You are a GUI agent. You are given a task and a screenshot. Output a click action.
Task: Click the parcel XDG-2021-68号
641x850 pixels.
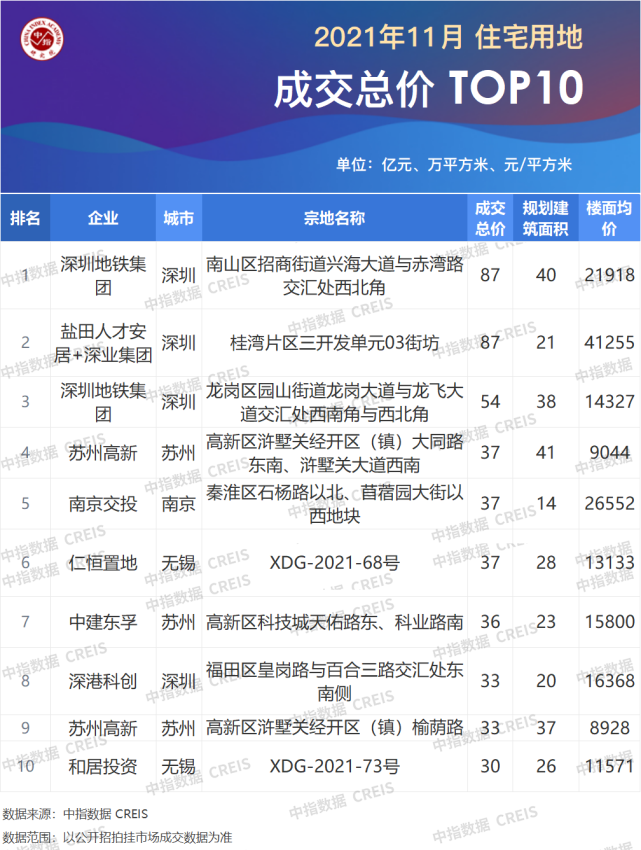click(x=334, y=563)
